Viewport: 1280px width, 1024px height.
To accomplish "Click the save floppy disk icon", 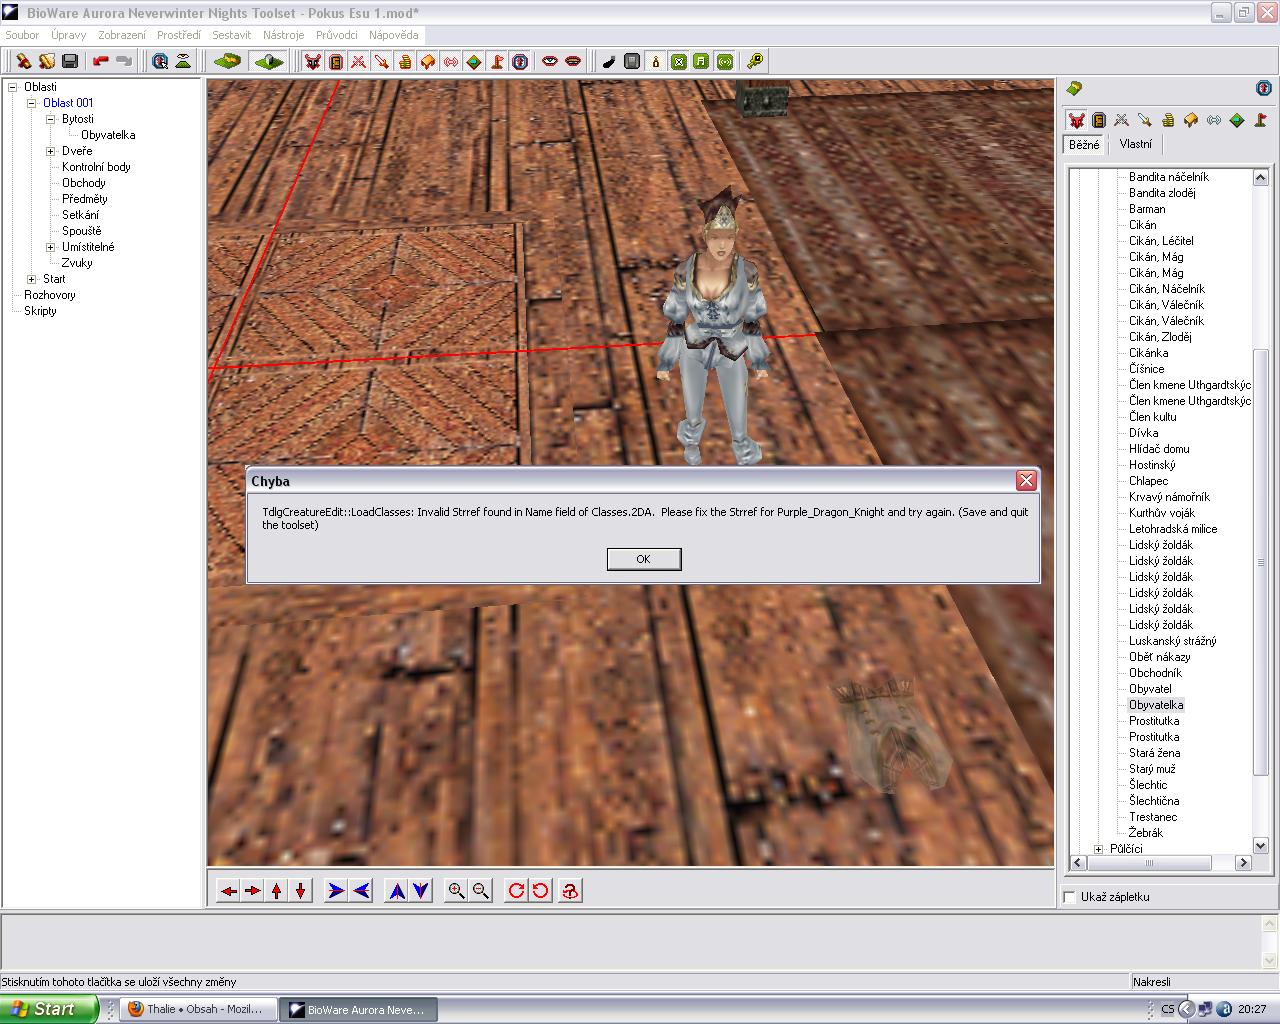I will [x=70, y=61].
